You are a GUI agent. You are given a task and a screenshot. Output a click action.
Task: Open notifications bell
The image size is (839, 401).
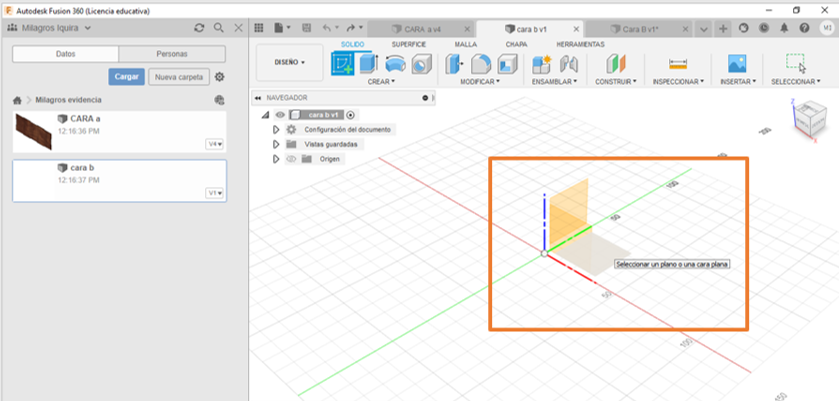(x=784, y=28)
